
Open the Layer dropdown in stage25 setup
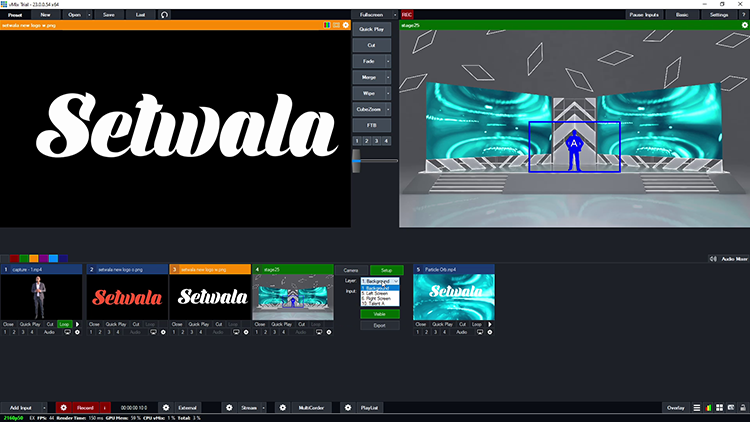tap(380, 282)
